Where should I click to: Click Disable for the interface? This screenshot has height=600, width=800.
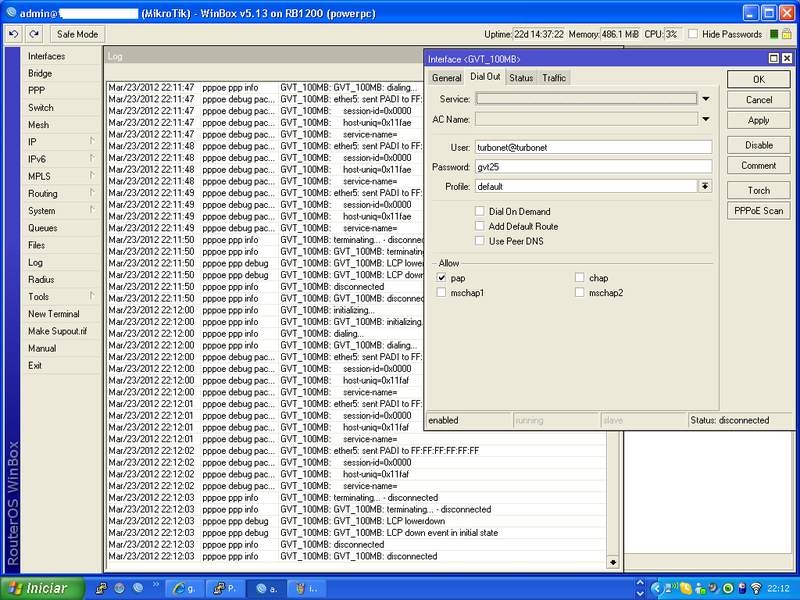pyautogui.click(x=759, y=145)
